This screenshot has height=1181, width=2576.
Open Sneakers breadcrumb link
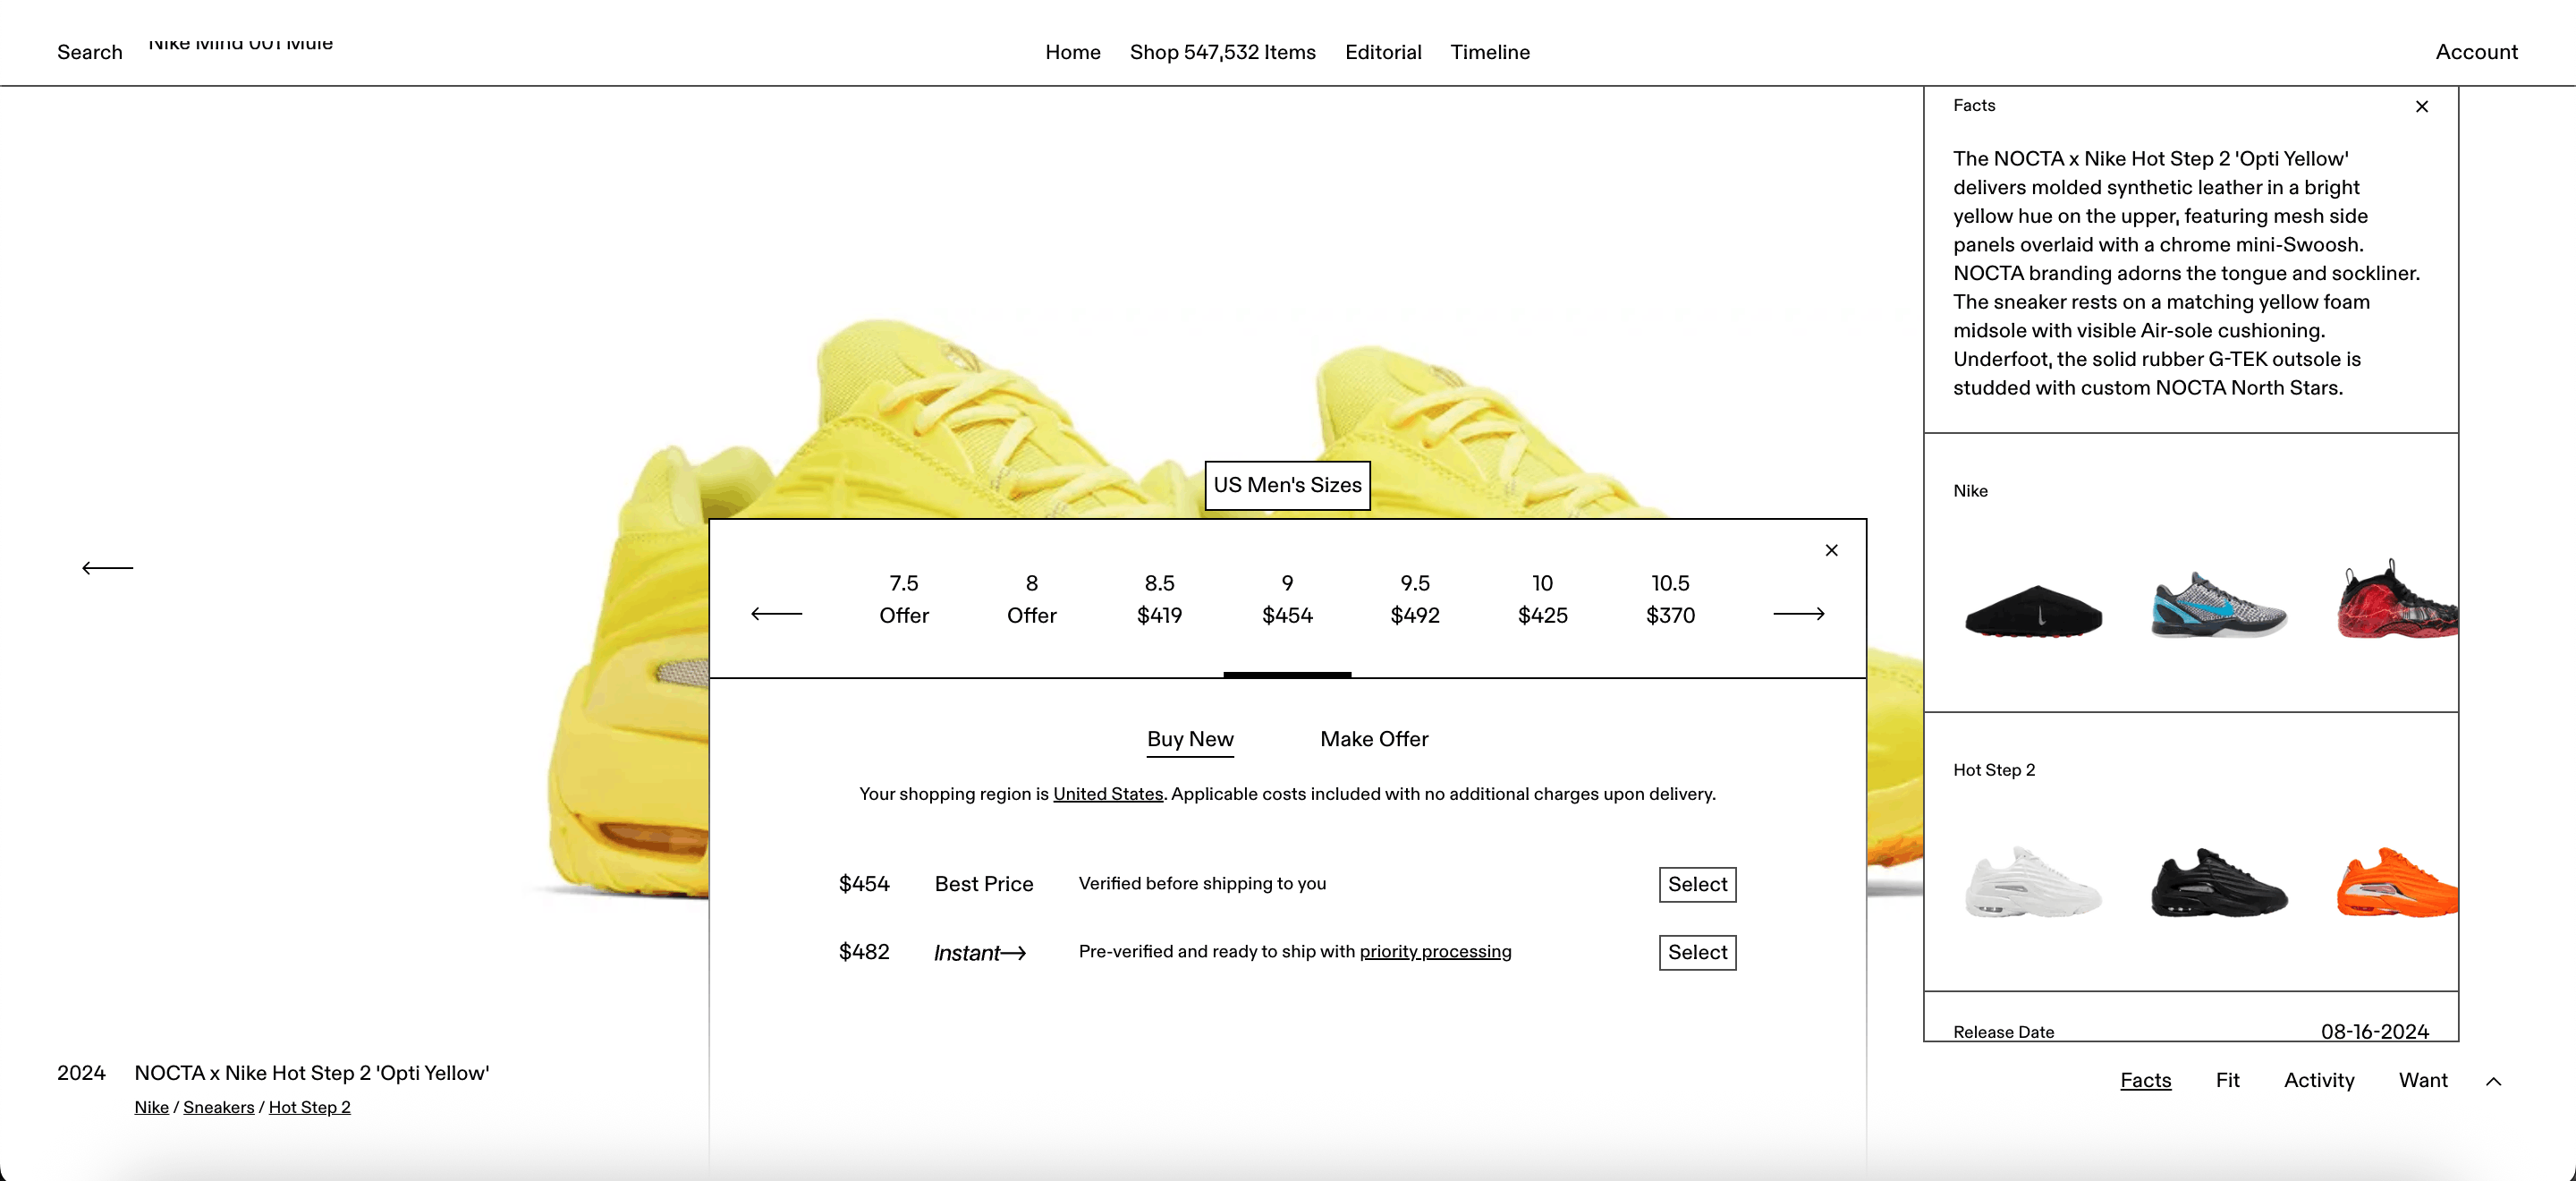click(x=219, y=1107)
